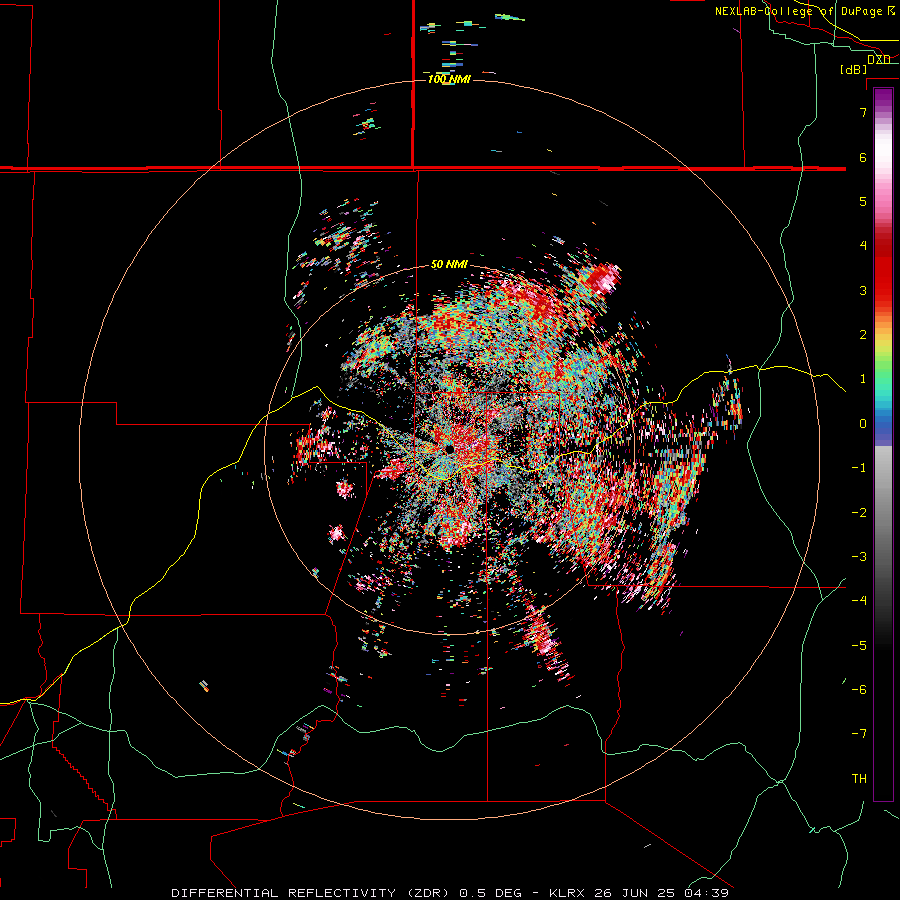Click the 0.5 DEG elevation text in caption
Screen dimensions: 900x900
point(490,893)
